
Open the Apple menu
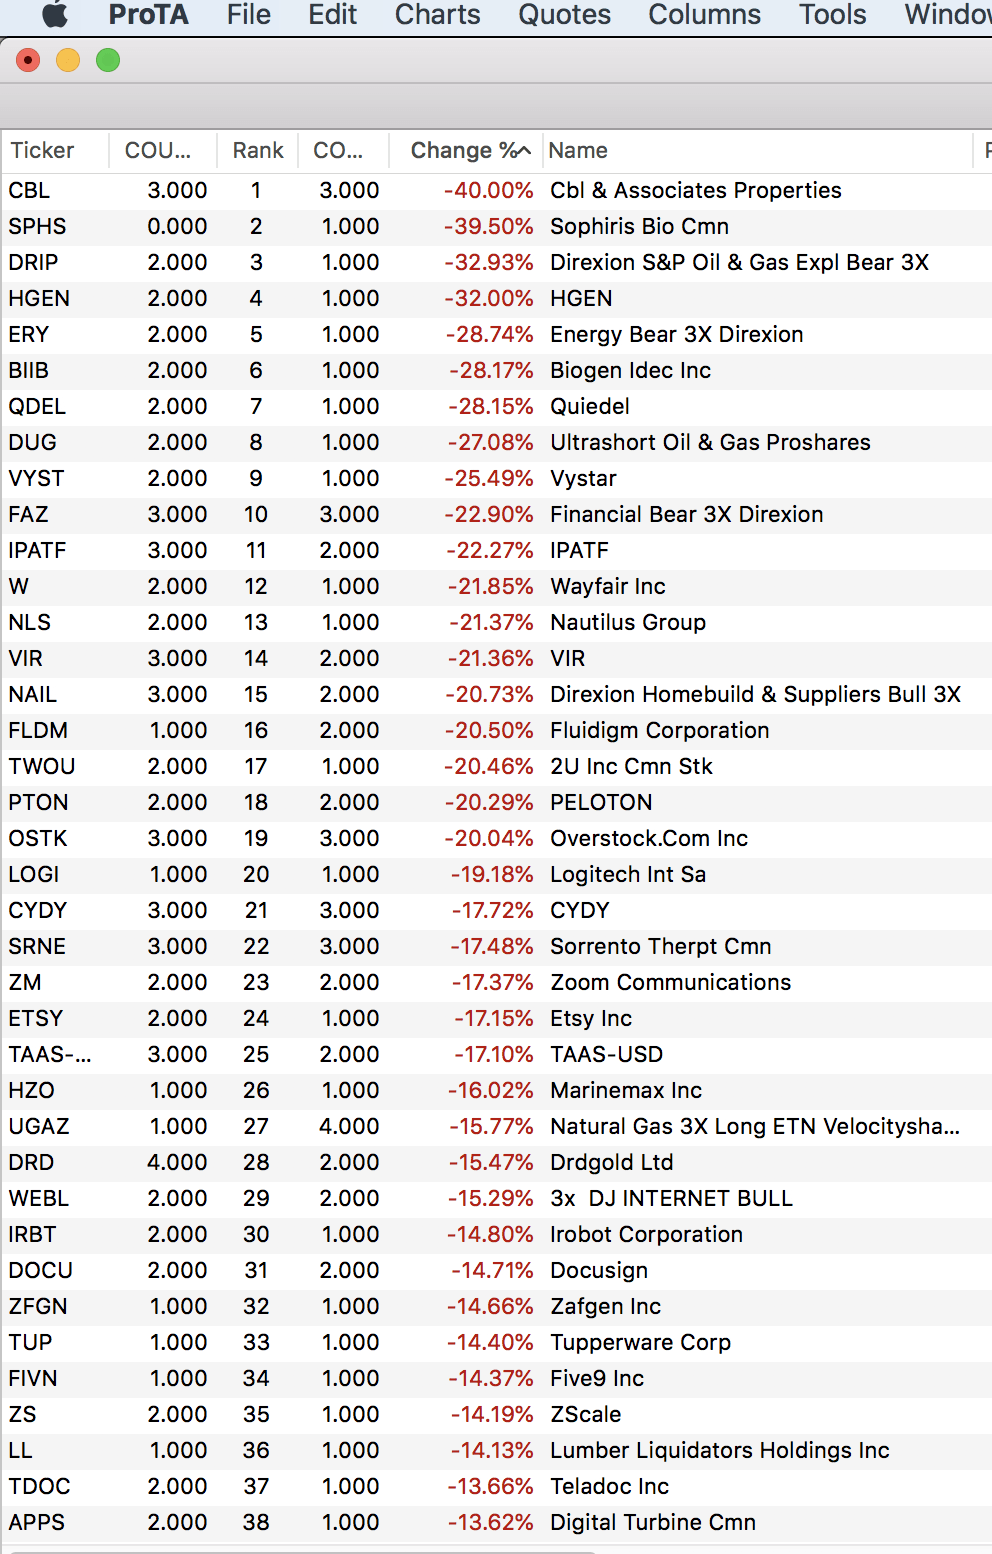55,14
